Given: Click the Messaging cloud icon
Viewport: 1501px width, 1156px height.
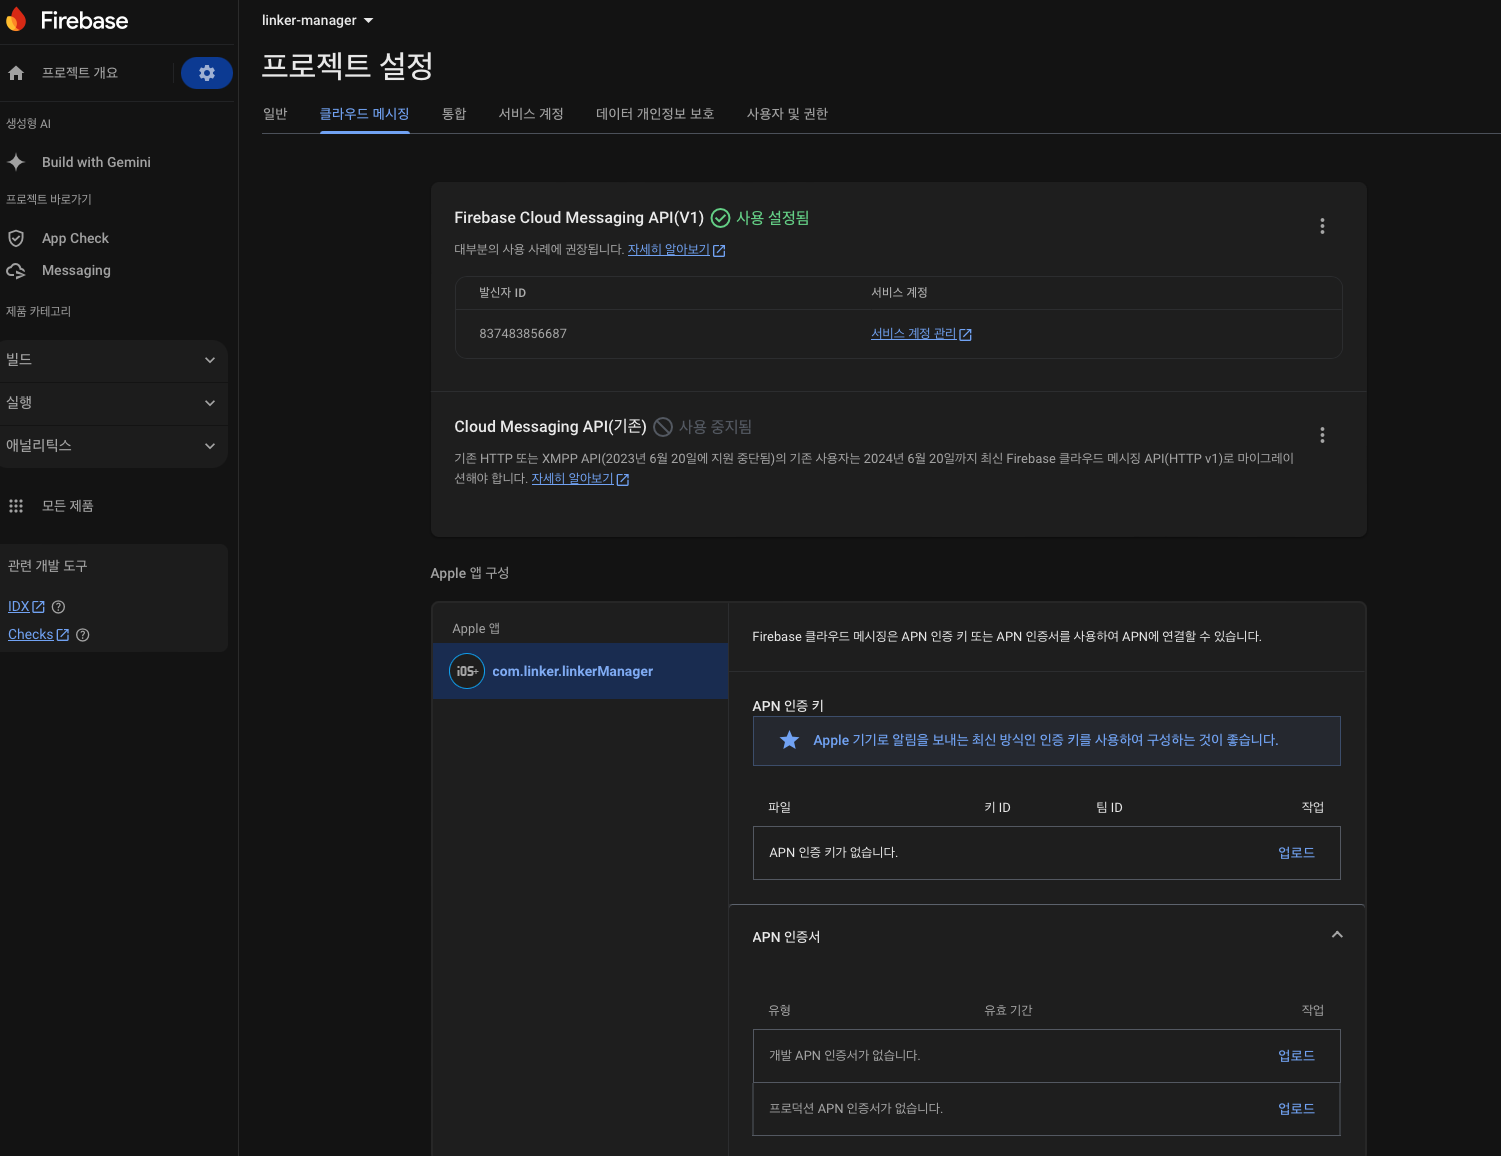Looking at the screenshot, I should pos(16,271).
